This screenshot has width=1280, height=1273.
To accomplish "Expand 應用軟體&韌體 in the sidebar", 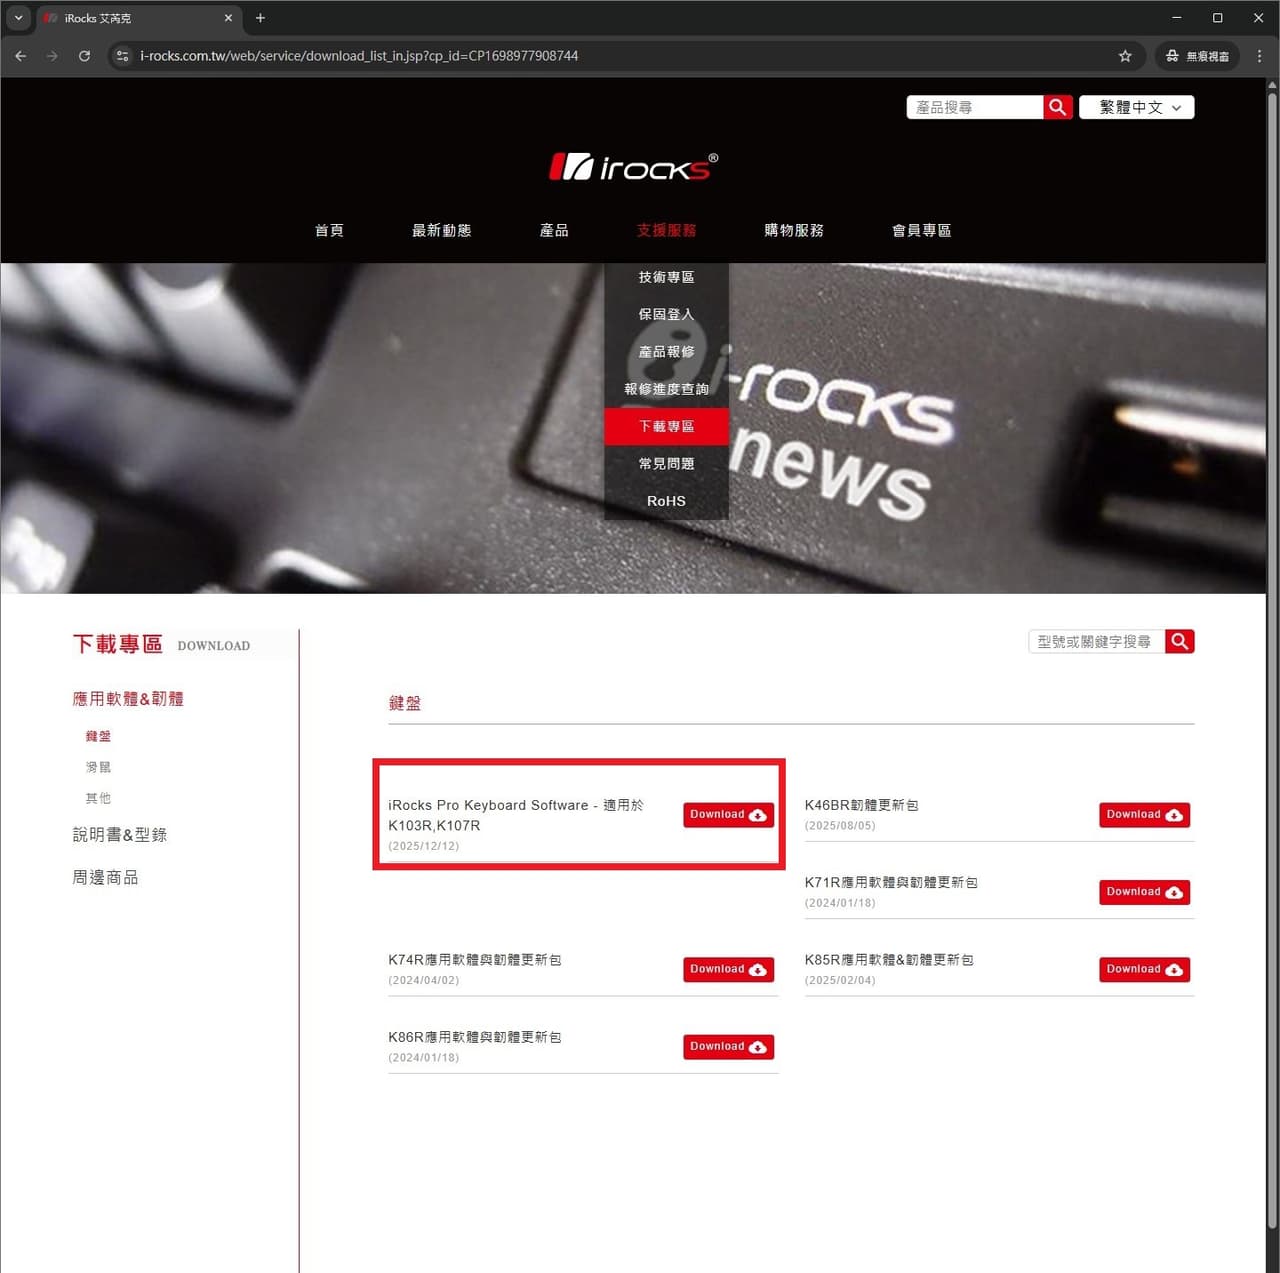I will (x=128, y=699).
